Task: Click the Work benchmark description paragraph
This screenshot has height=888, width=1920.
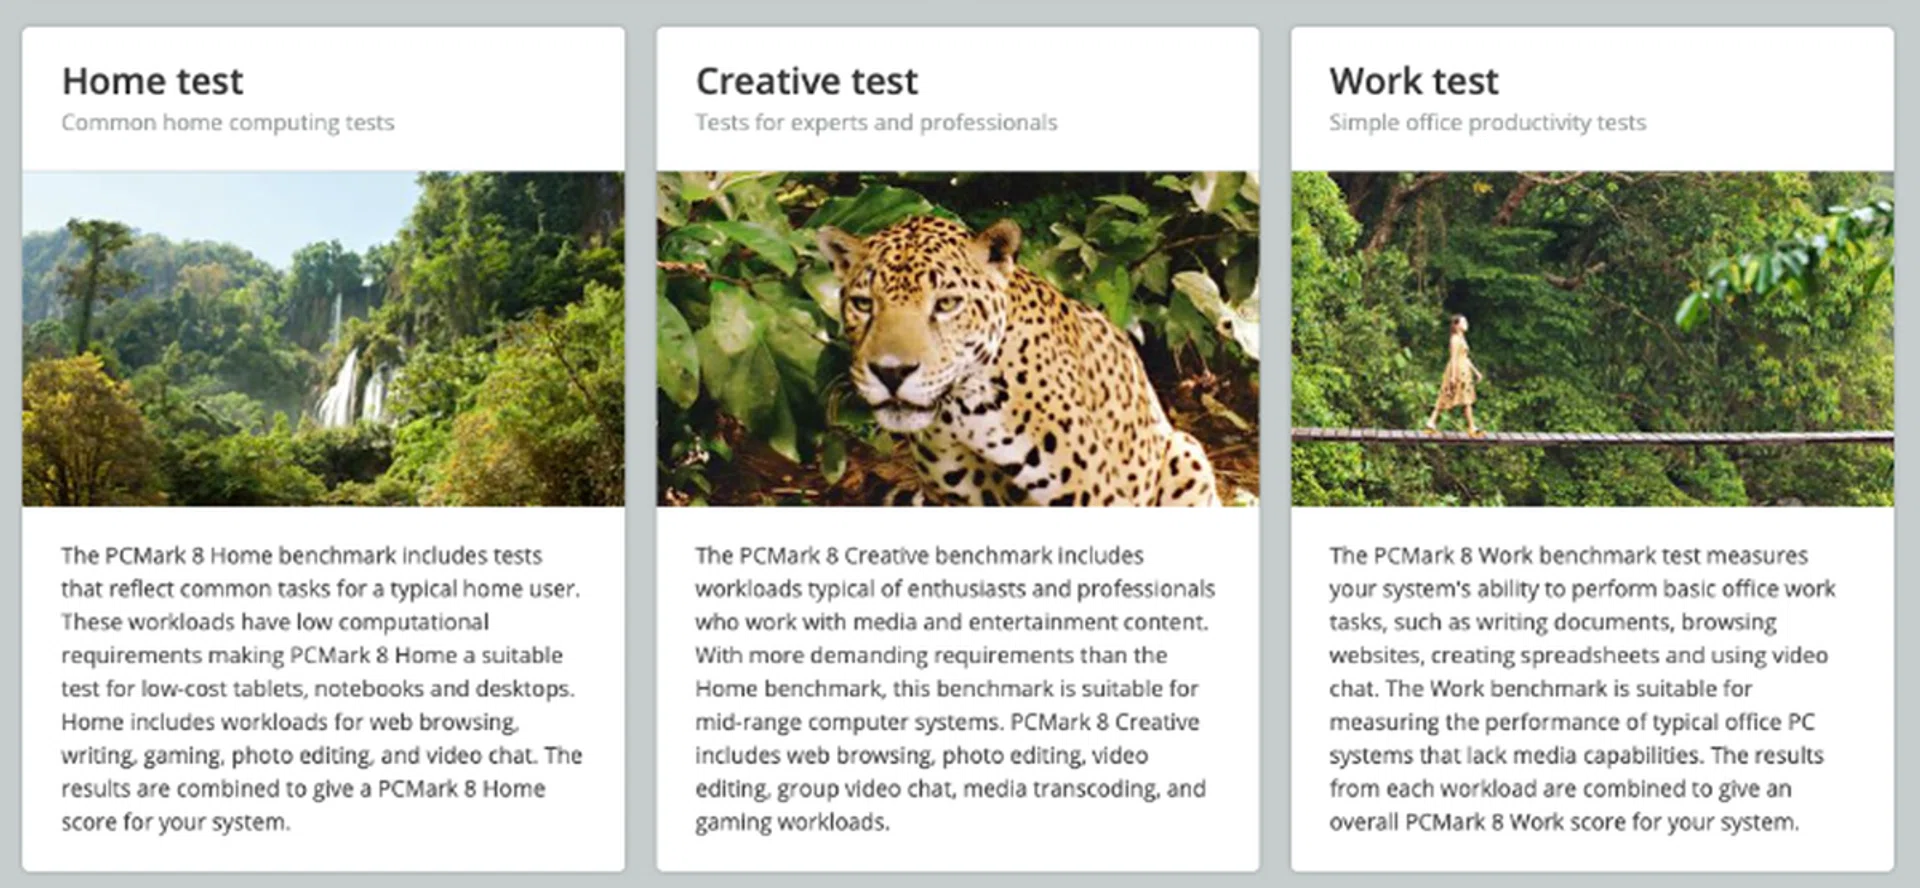Action: pyautogui.click(x=1580, y=688)
